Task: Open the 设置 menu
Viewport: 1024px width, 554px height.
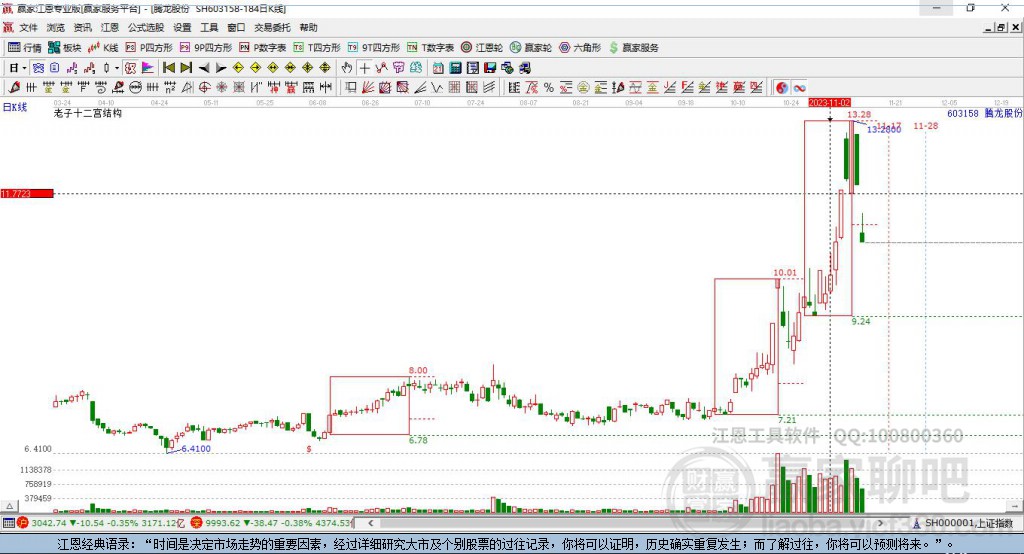Action: 182,27
